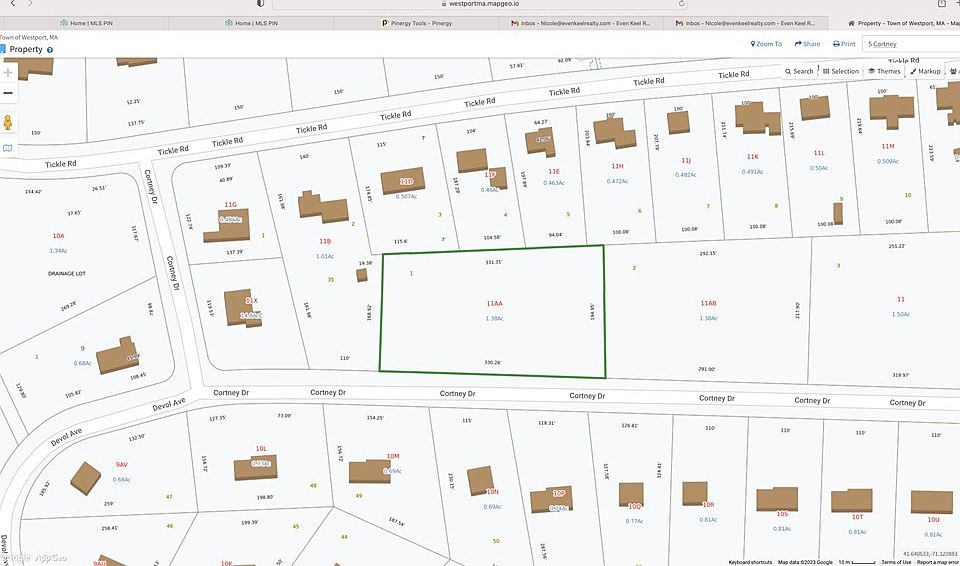Image resolution: width=960 pixels, height=566 pixels.
Task: Click the browser address bar
Action: 479,4
